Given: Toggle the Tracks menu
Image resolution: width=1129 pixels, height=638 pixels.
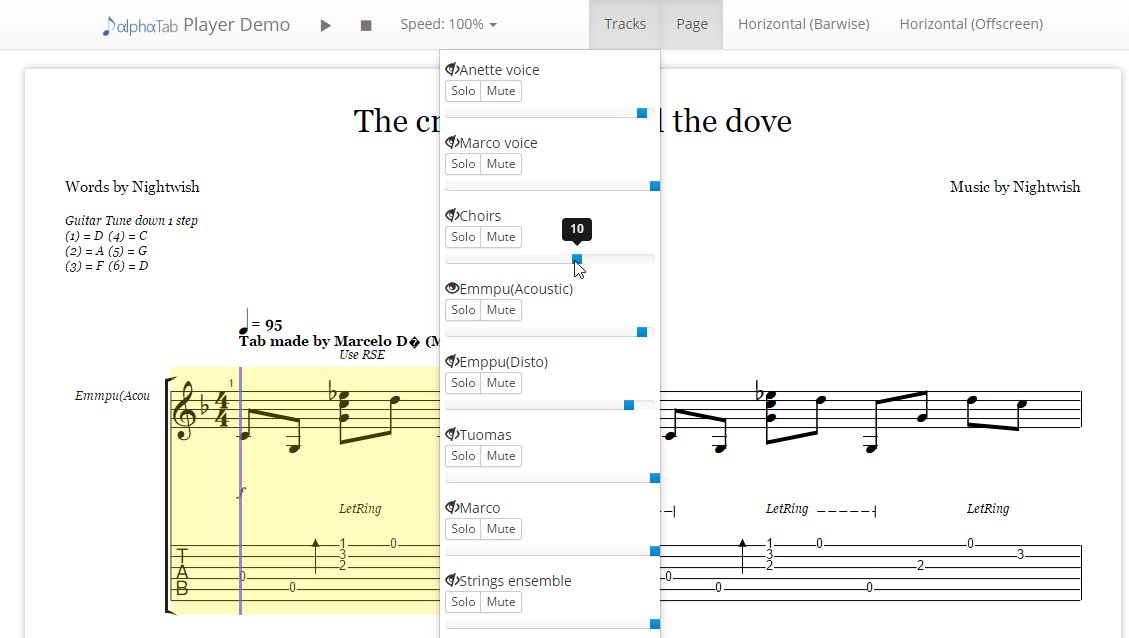Looking at the screenshot, I should (x=625, y=24).
